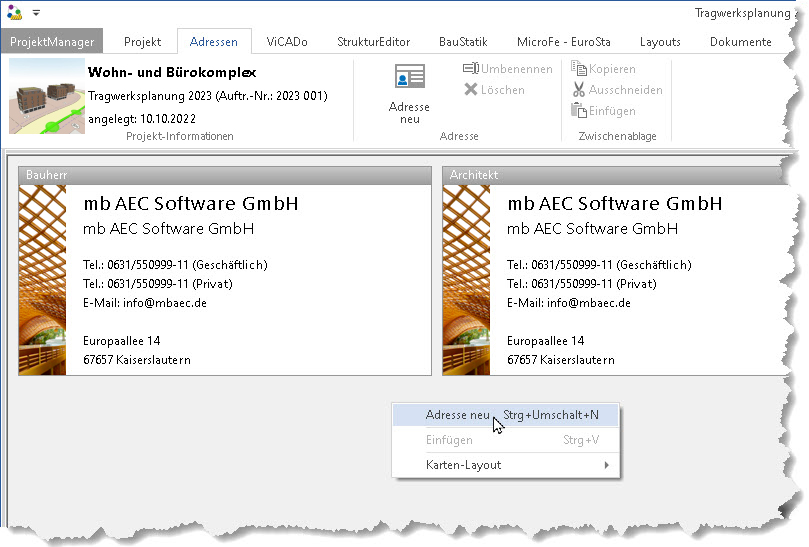Click the text angelegt: 10.10.2022
Image resolution: width=809 pixels, height=547 pixels.
pyautogui.click(x=142, y=119)
